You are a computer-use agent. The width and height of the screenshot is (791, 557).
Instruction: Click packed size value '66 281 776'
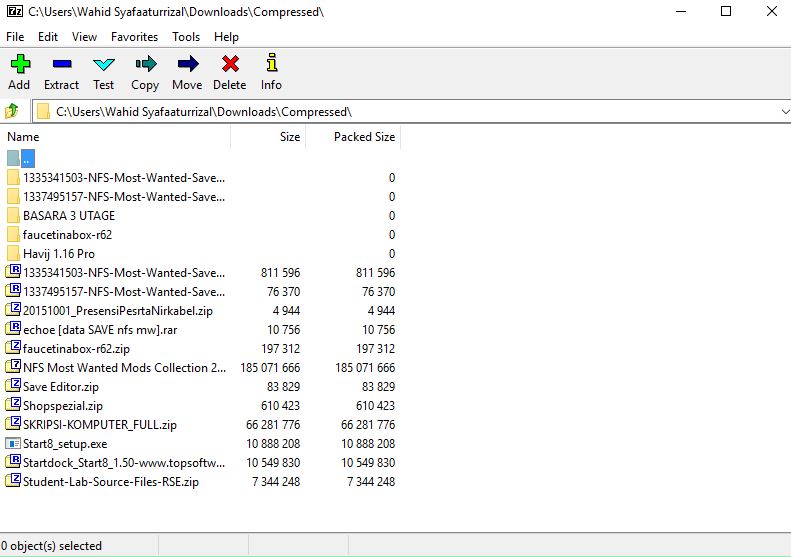pyautogui.click(x=368, y=425)
